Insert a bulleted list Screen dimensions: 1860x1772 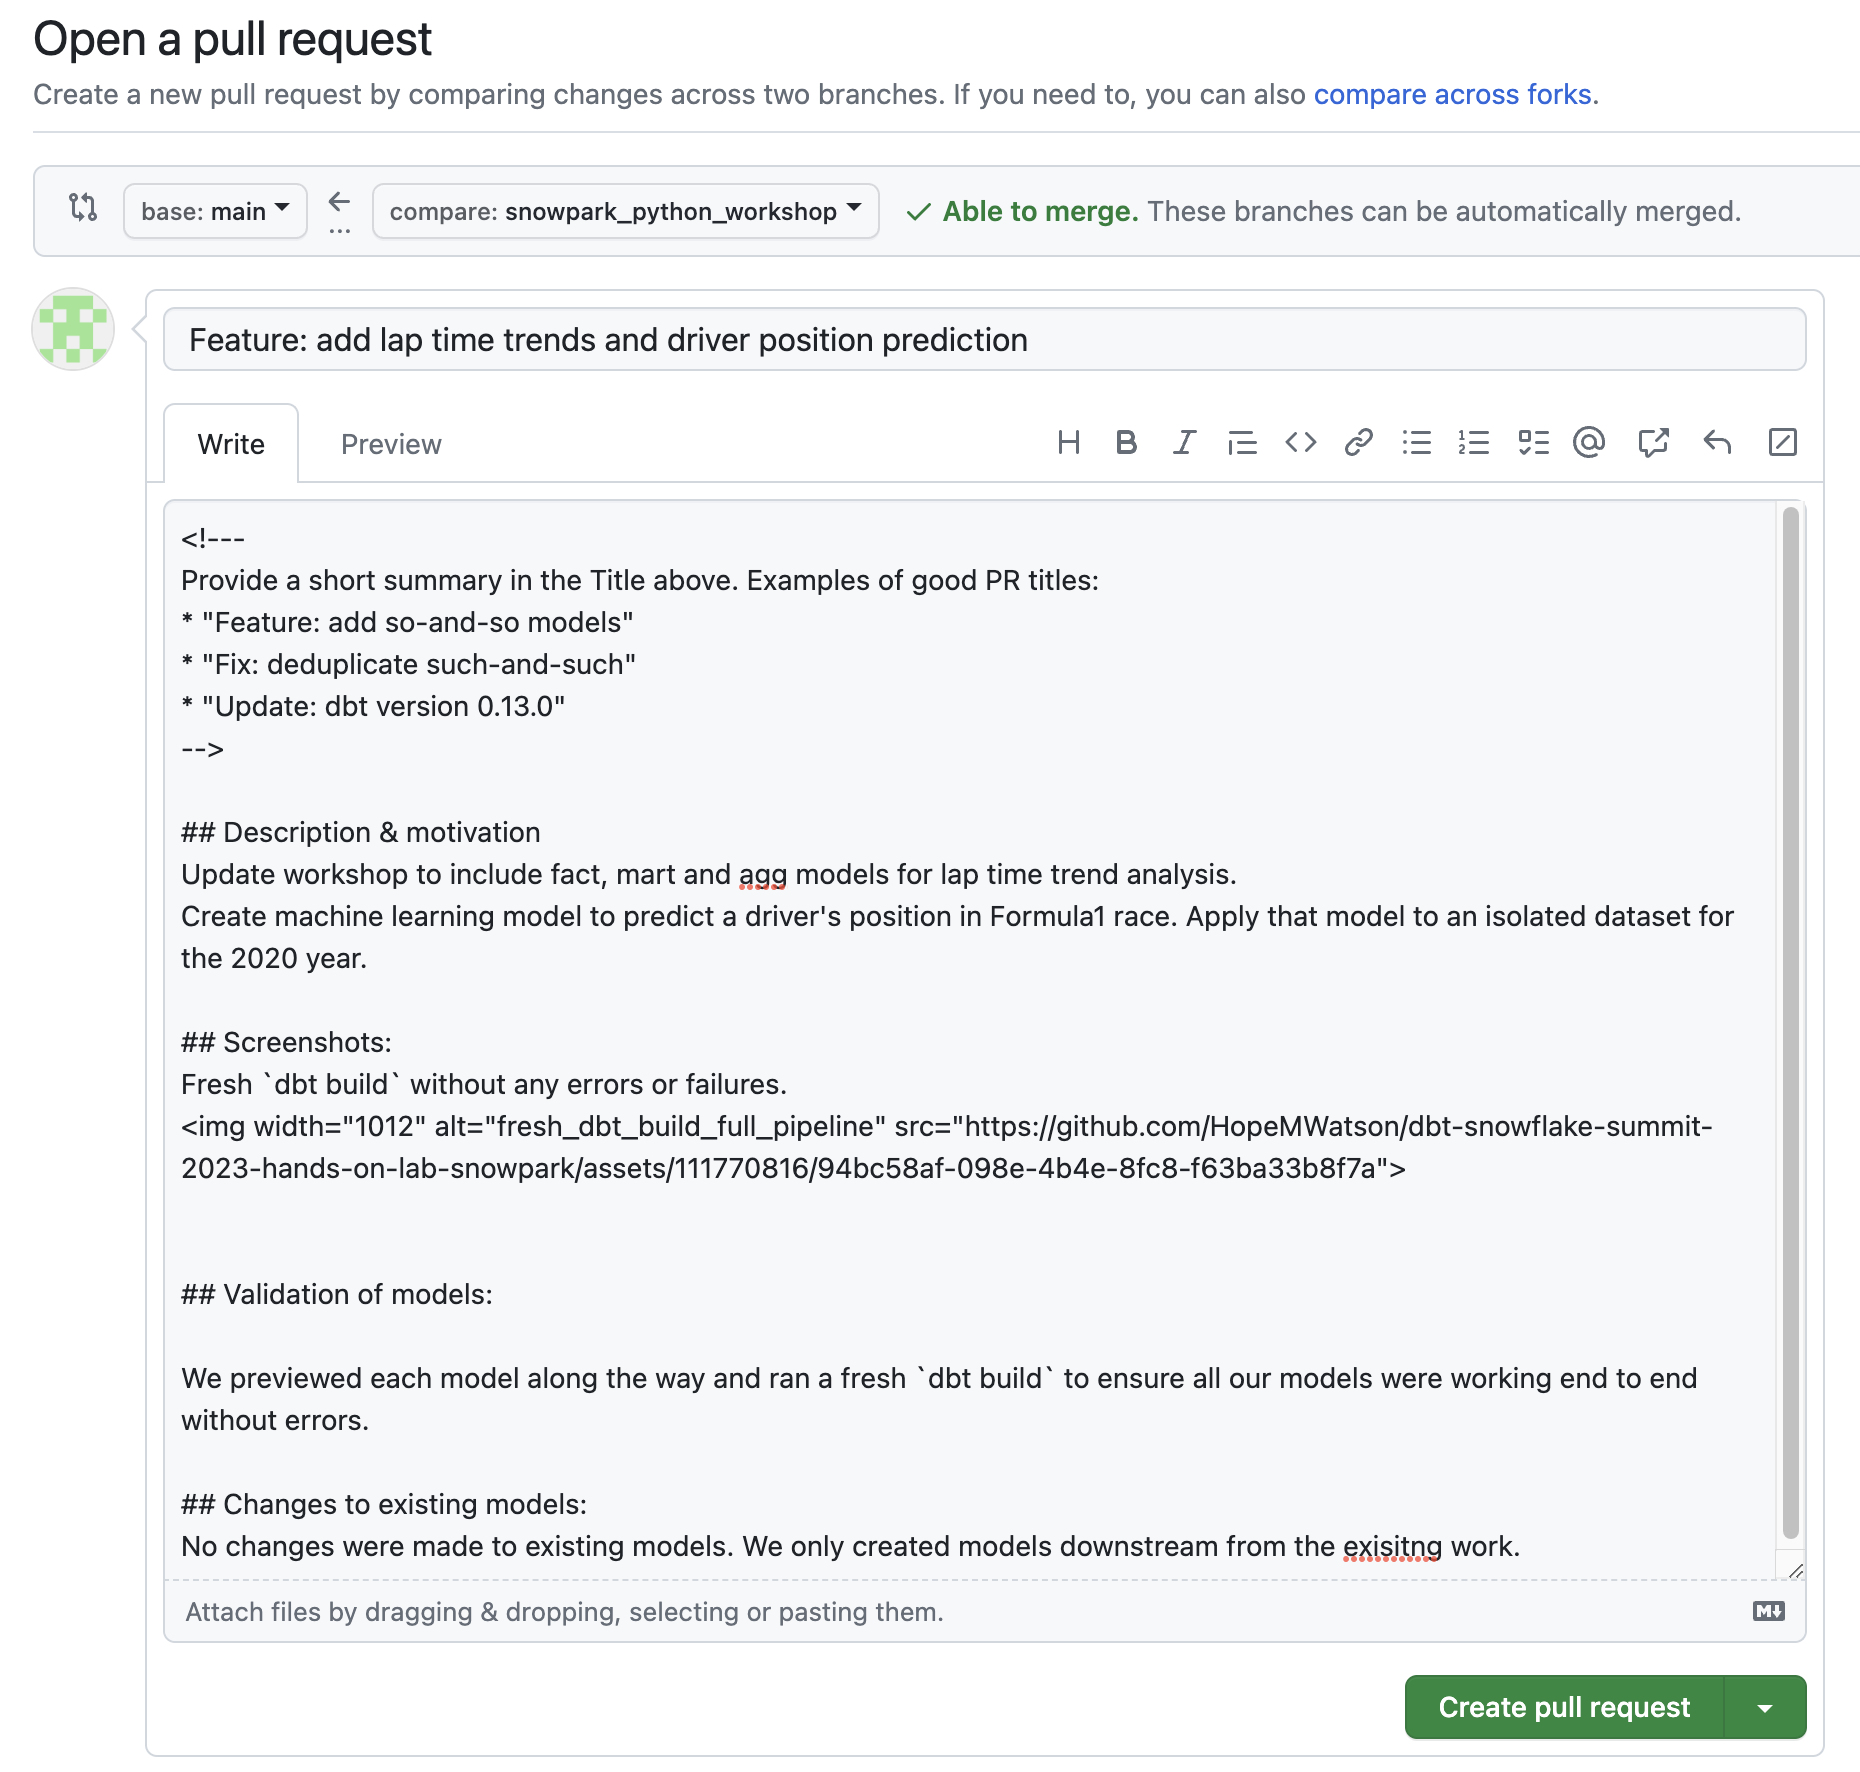1416,443
